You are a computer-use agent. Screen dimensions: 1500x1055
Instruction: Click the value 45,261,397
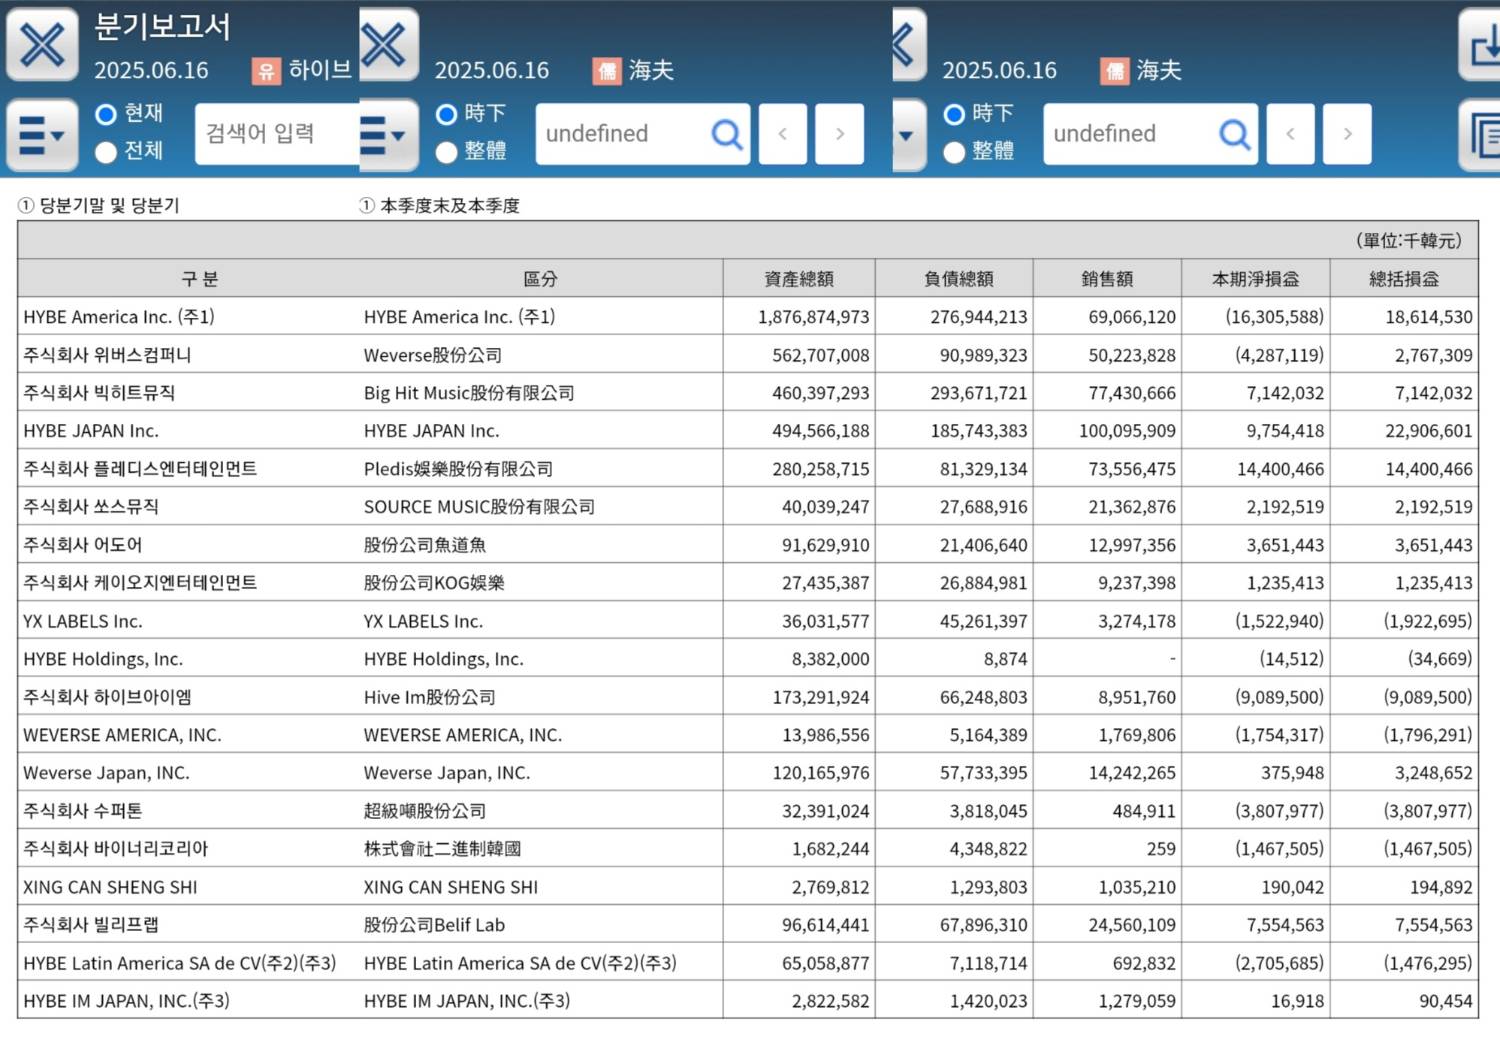pos(983,621)
